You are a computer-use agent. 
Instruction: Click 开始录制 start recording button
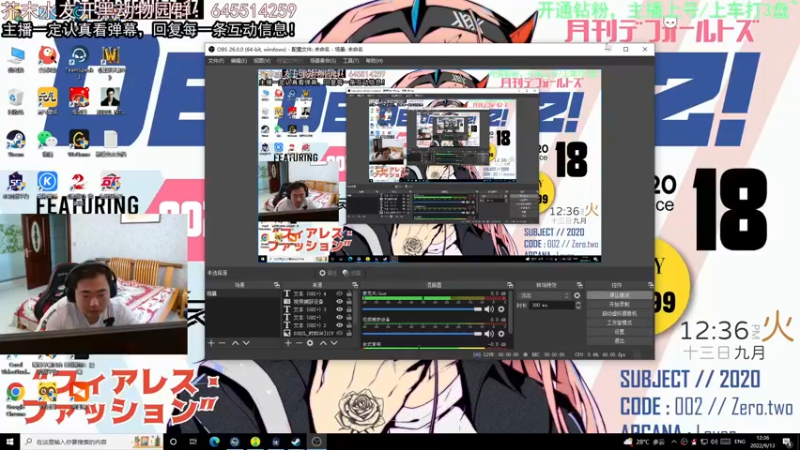click(619, 305)
